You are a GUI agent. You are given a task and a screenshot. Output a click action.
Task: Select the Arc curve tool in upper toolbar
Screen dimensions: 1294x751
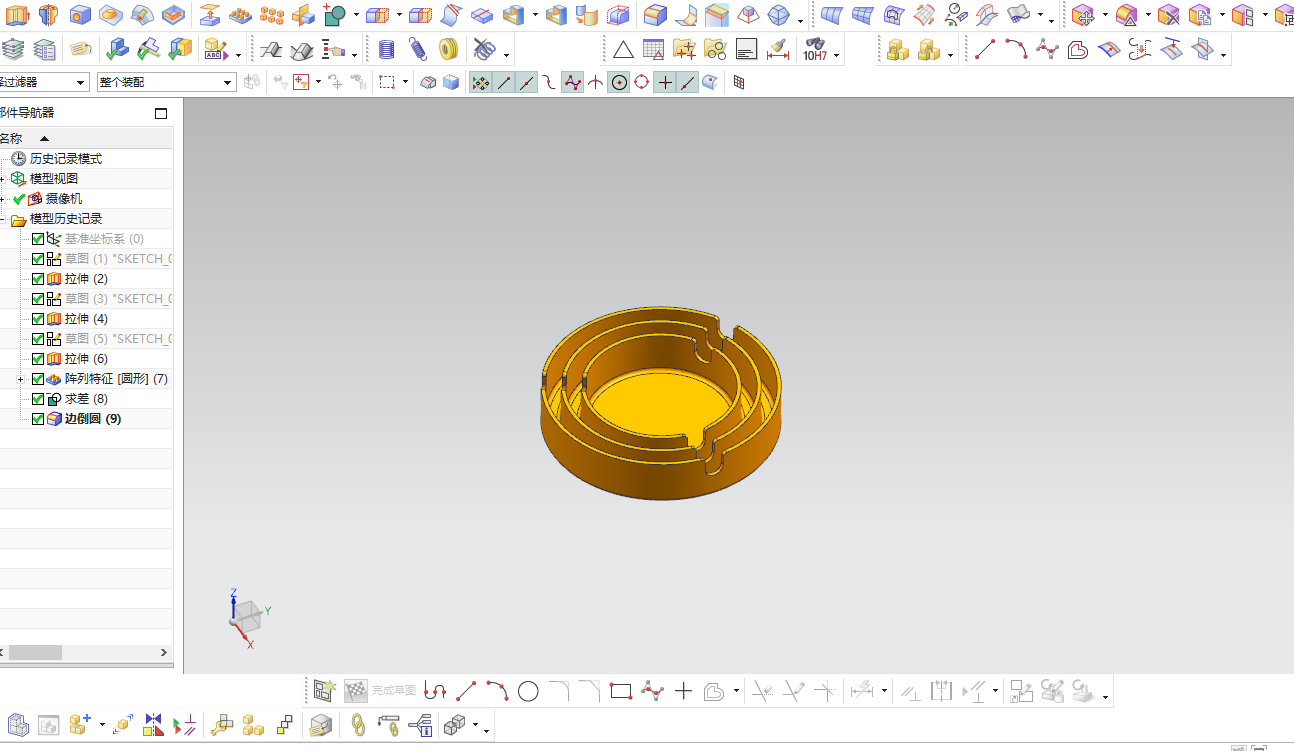[1016, 49]
